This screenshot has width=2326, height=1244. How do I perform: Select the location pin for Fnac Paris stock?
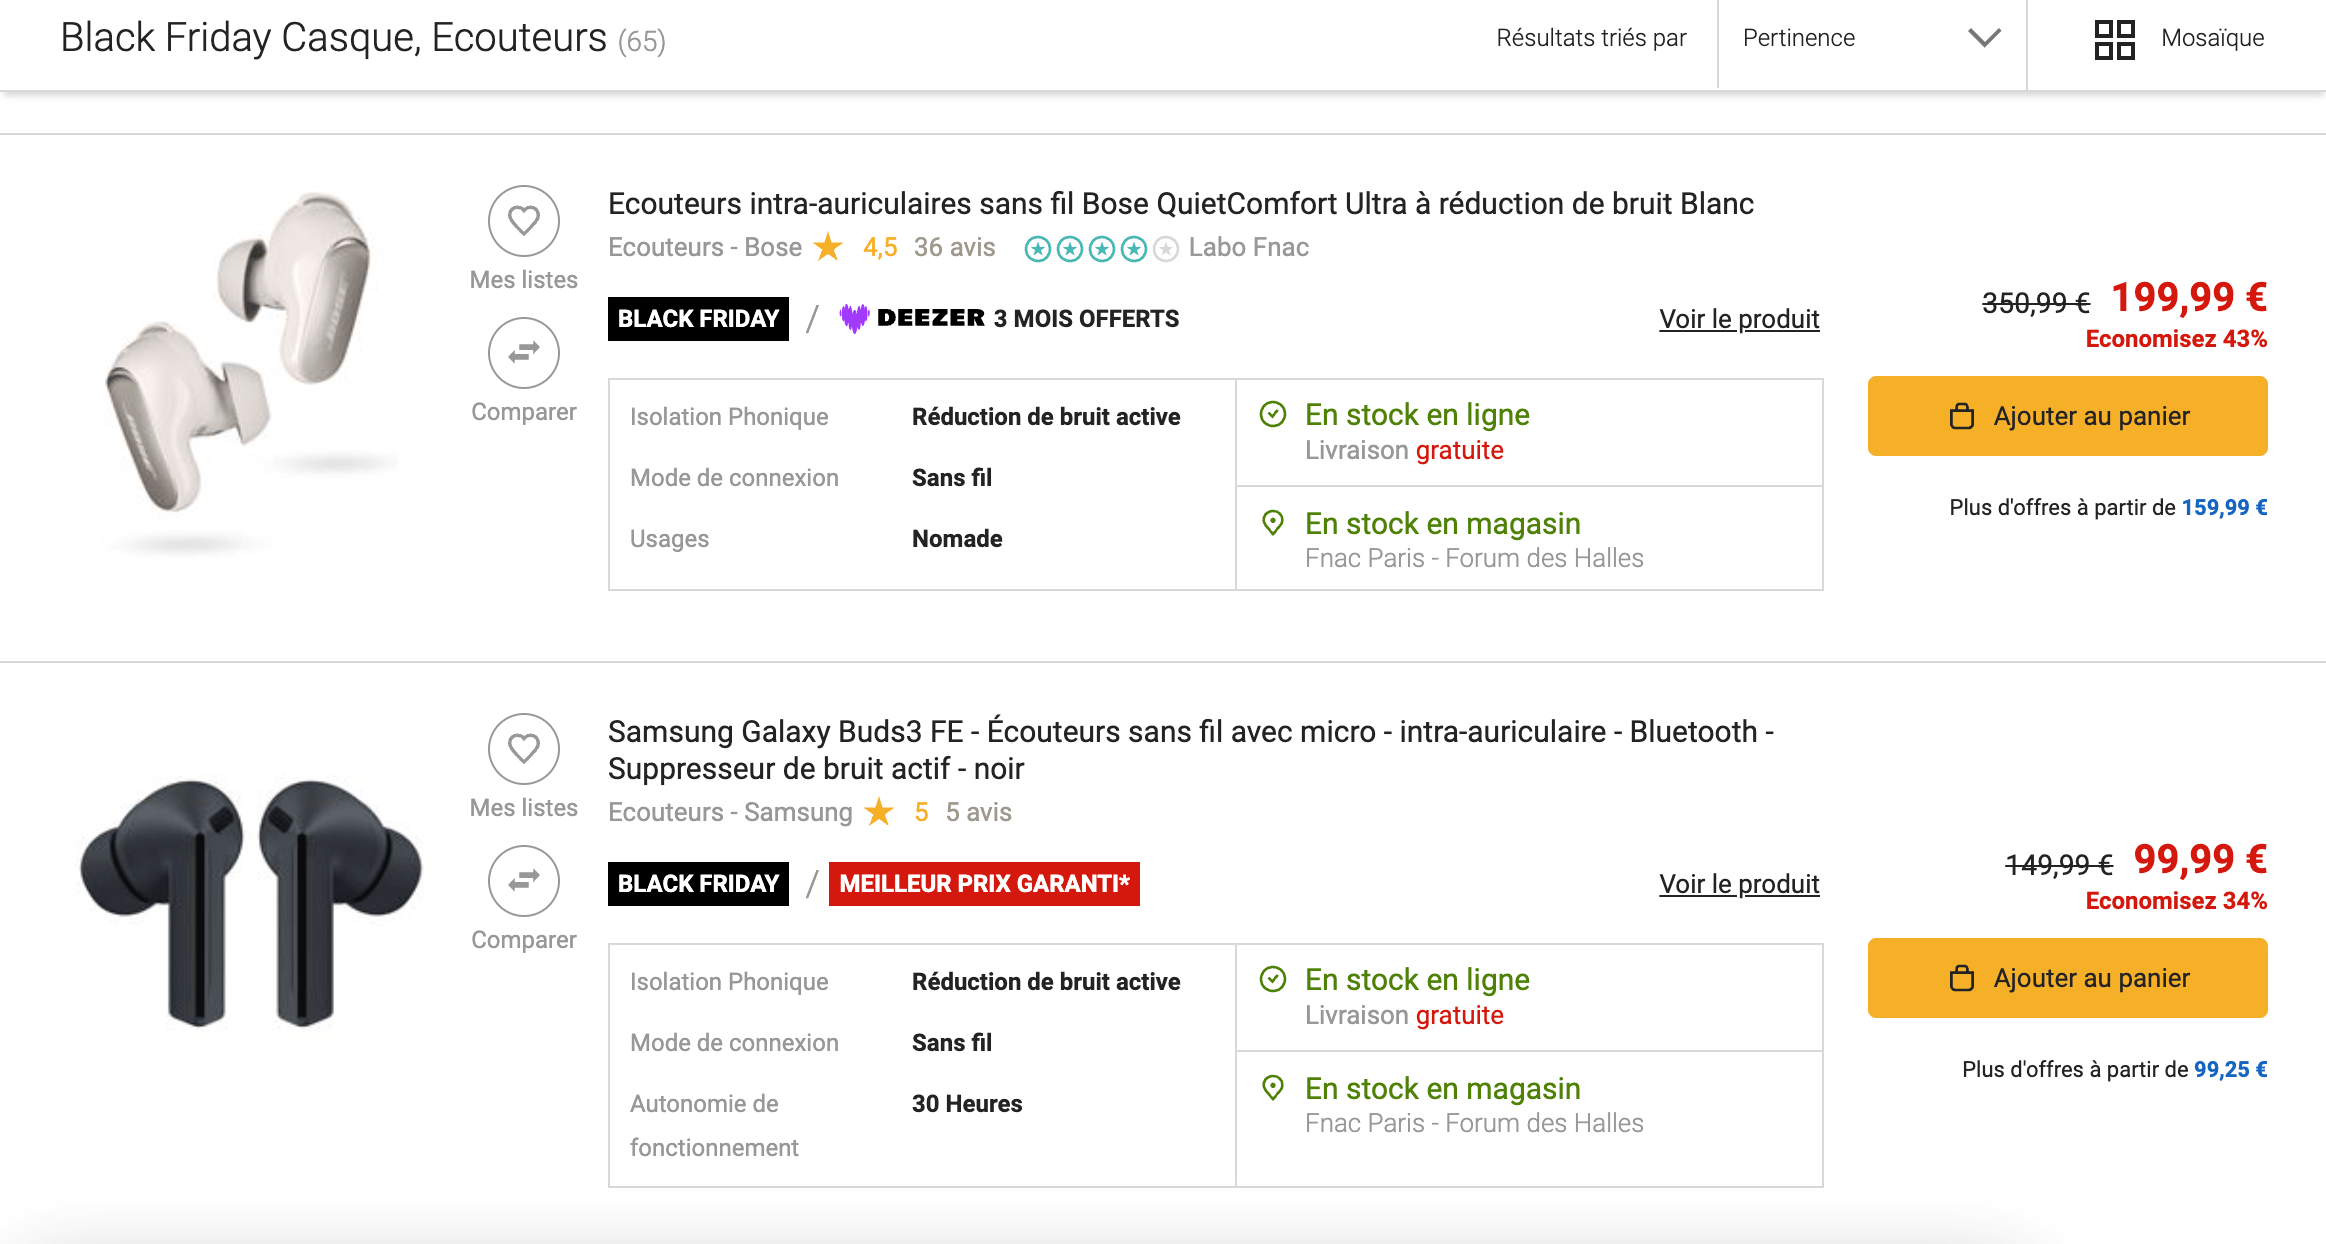coord(1274,522)
